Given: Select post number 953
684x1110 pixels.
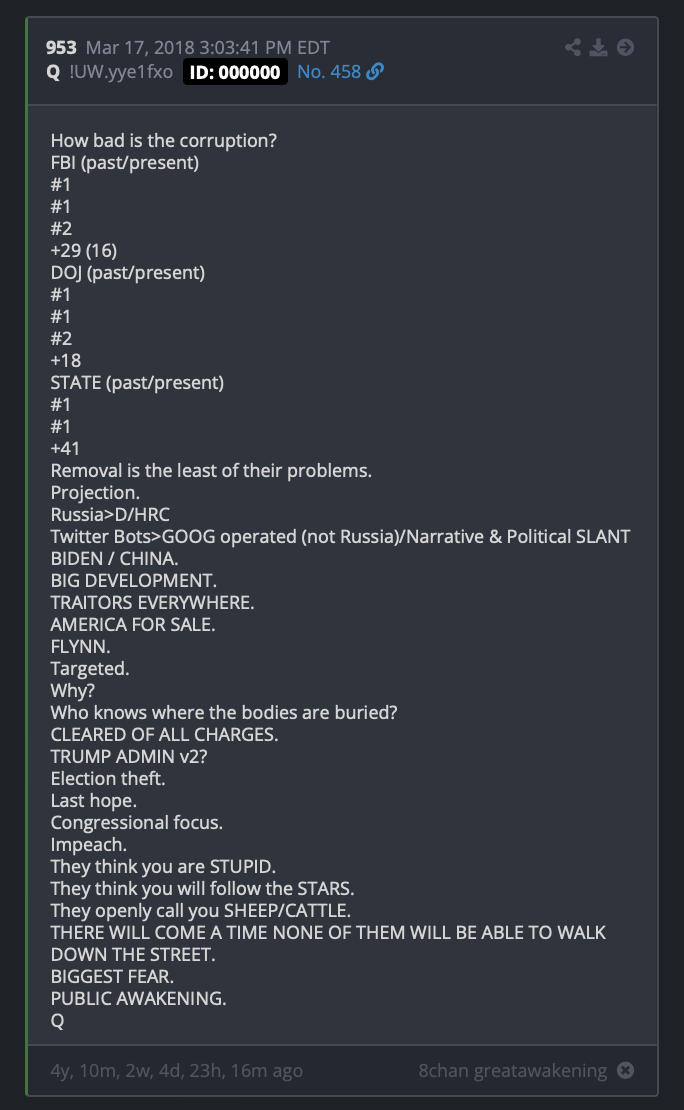Looking at the screenshot, I should (61, 47).
